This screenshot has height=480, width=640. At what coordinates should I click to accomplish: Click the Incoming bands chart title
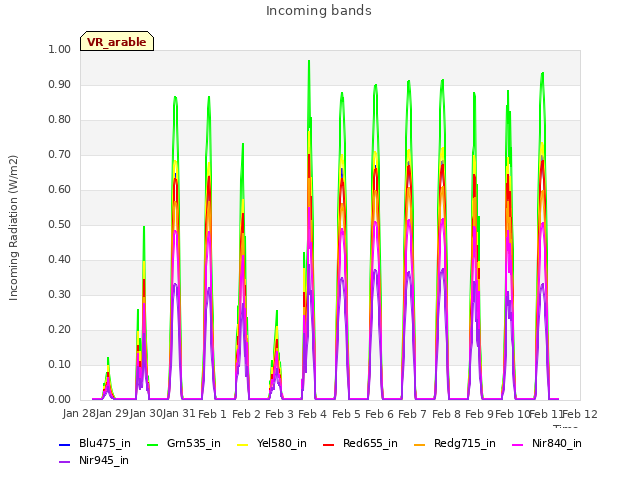tap(319, 11)
